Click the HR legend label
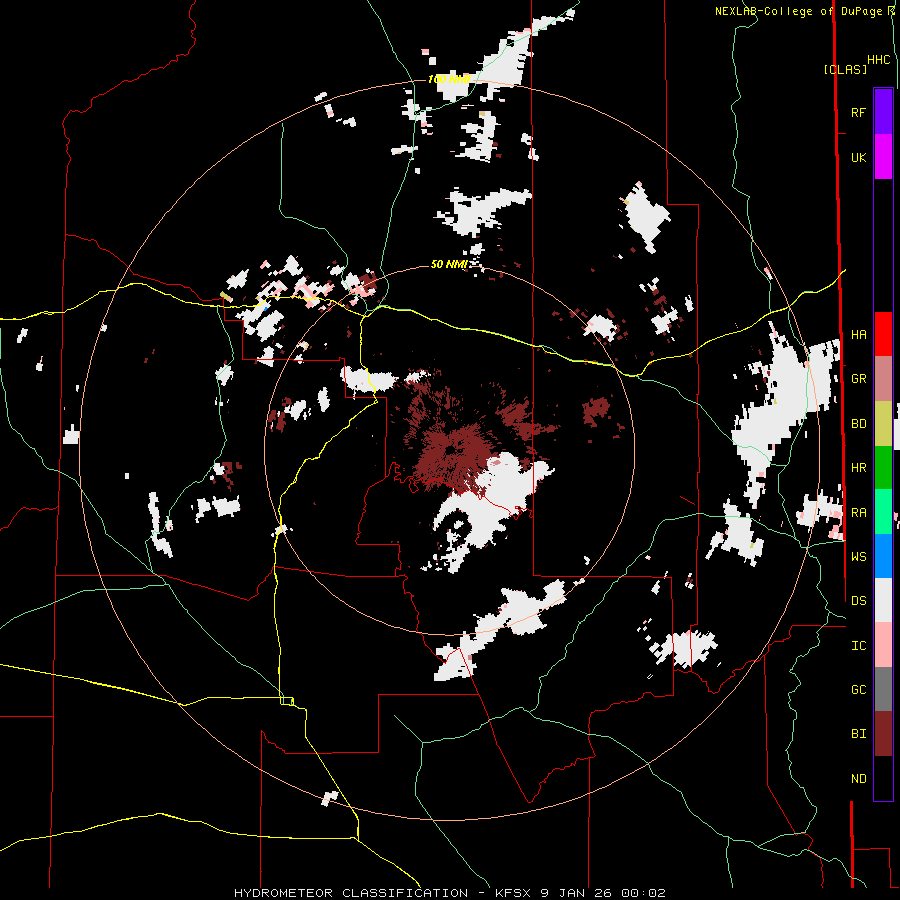This screenshot has width=900, height=900. (858, 468)
